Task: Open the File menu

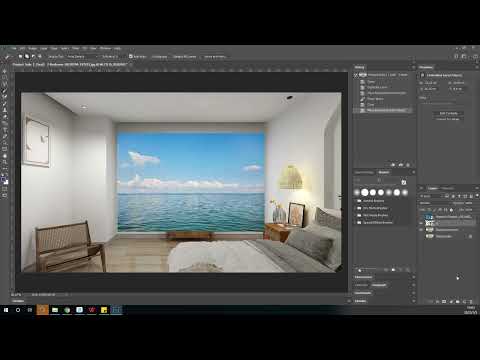Action: click(14, 48)
